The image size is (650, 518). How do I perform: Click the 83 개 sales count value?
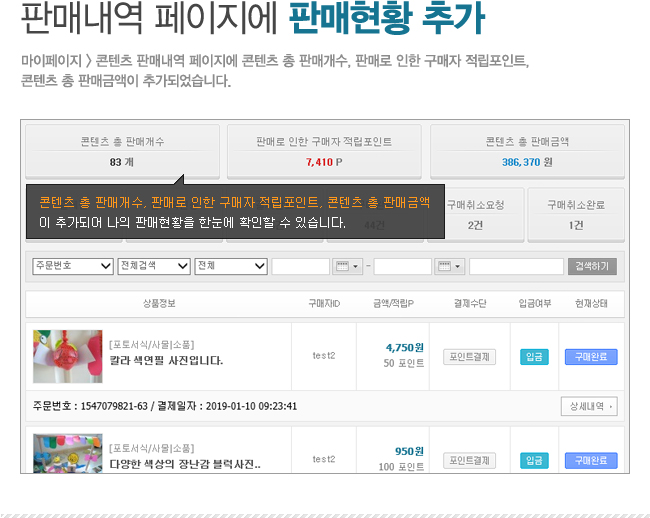tap(121, 162)
